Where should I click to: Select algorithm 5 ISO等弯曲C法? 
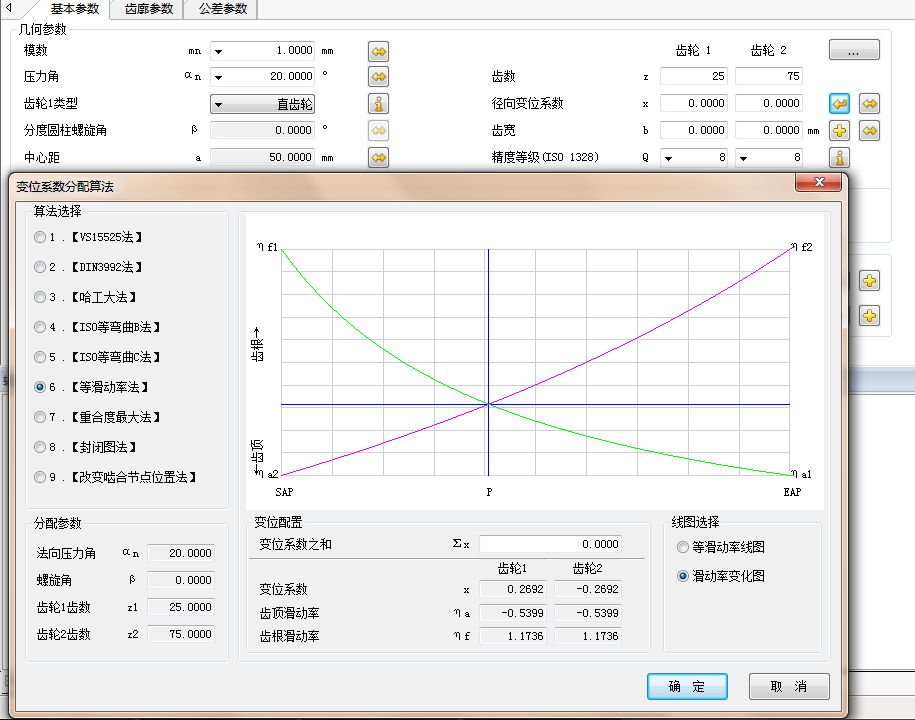coord(40,356)
